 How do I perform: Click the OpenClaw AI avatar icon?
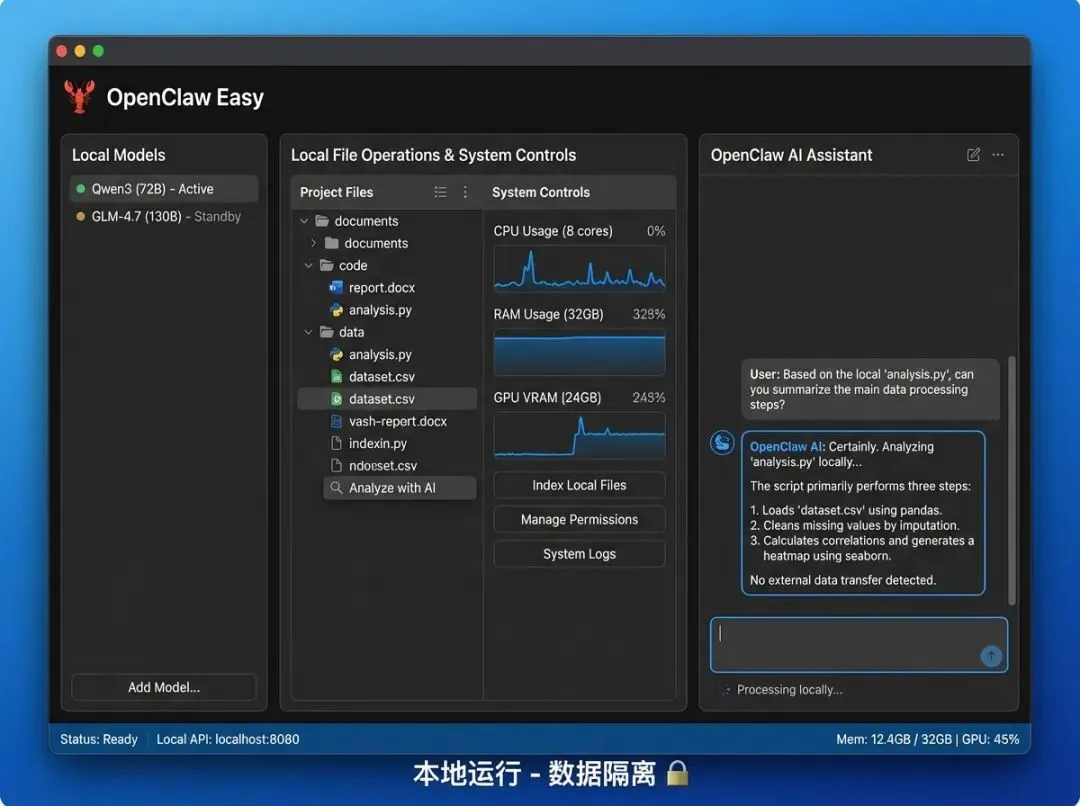[x=723, y=442]
